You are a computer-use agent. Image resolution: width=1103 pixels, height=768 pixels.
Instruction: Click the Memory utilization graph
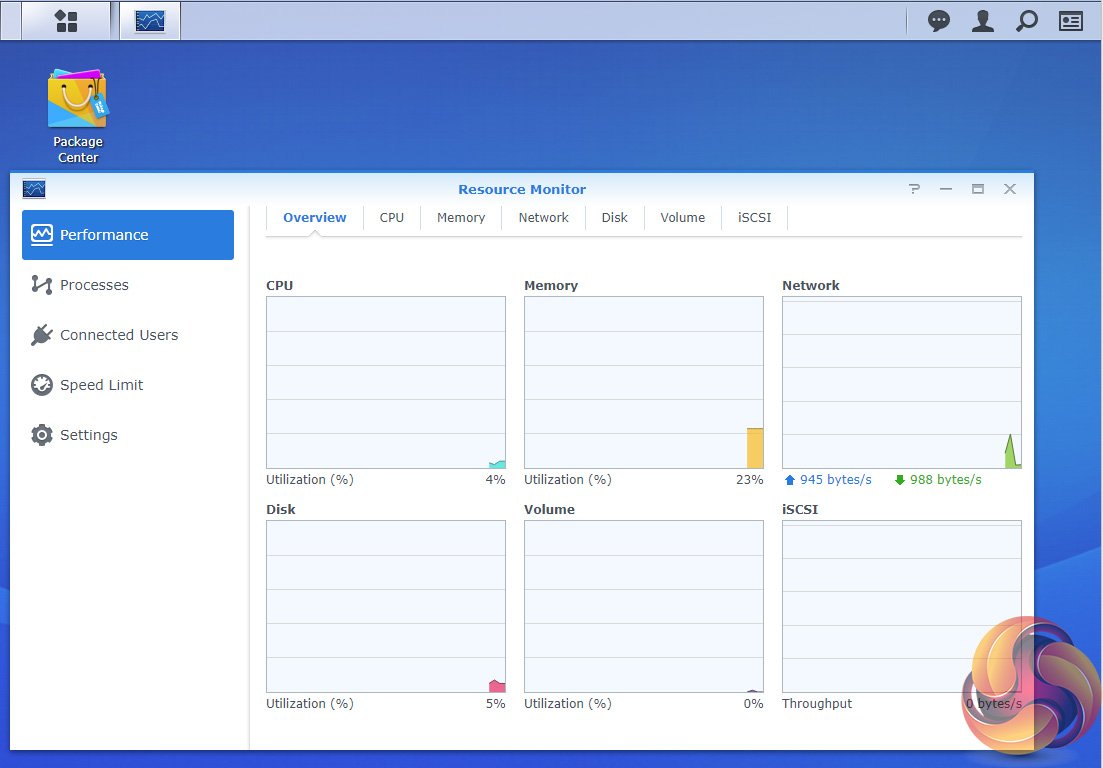(644, 382)
